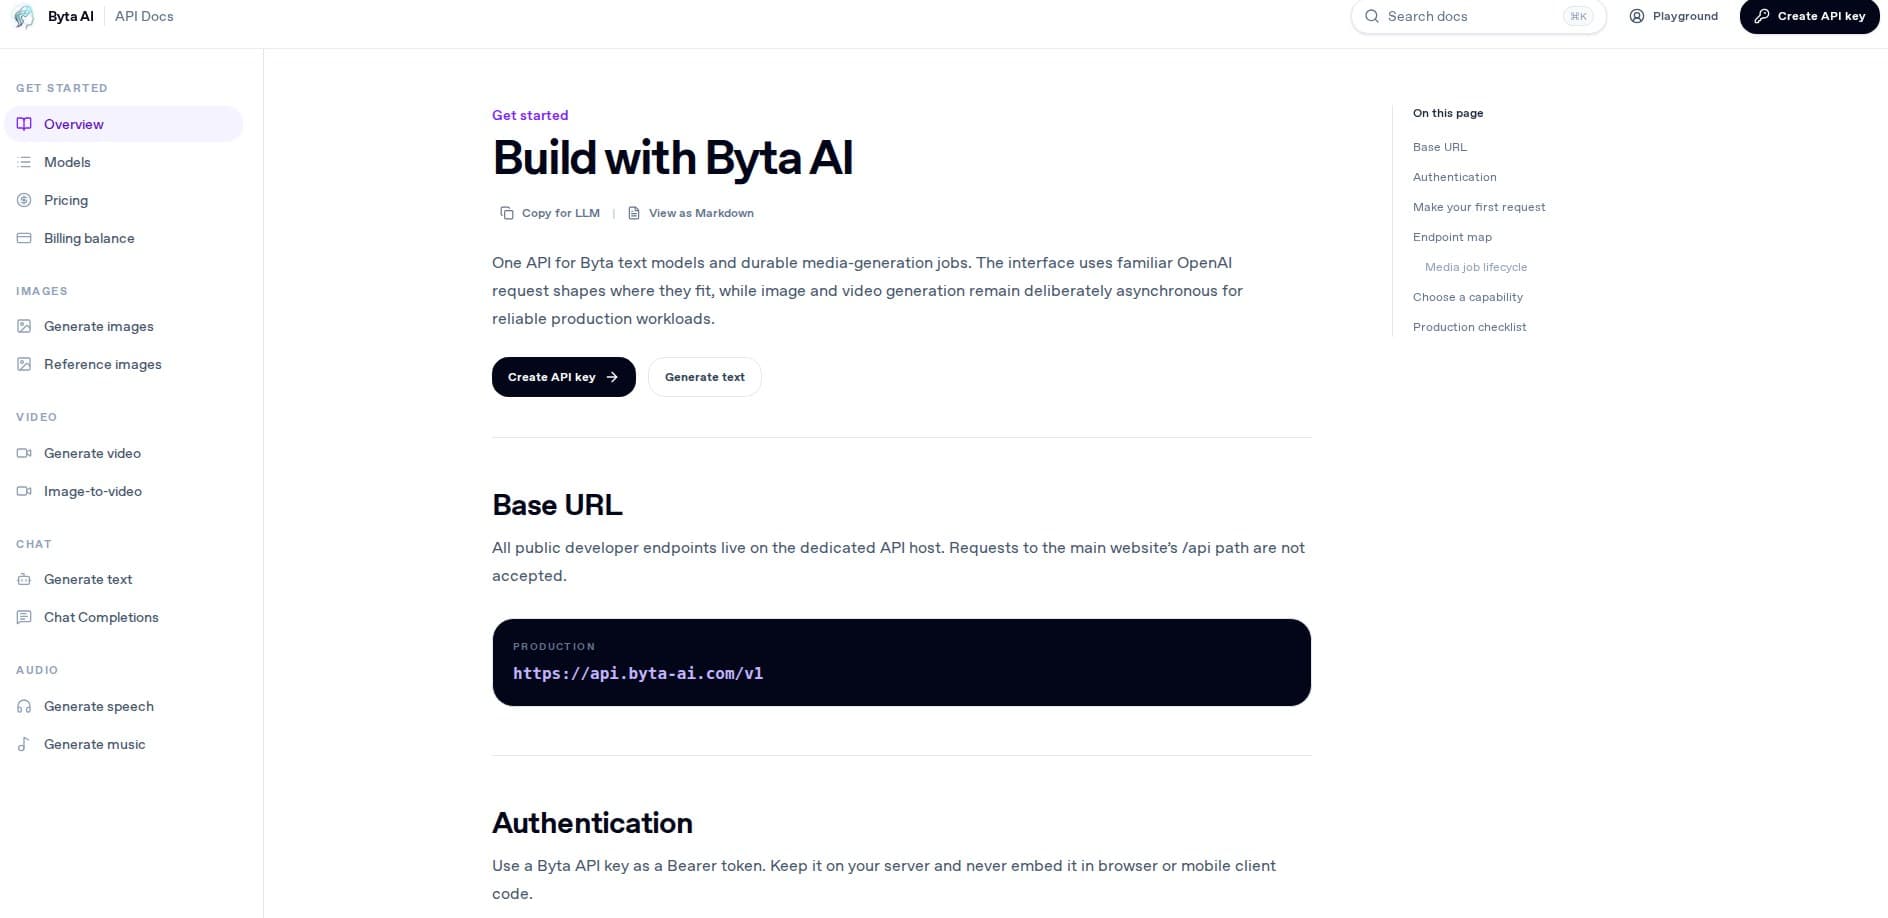Click the Generate music note icon

tap(24, 744)
